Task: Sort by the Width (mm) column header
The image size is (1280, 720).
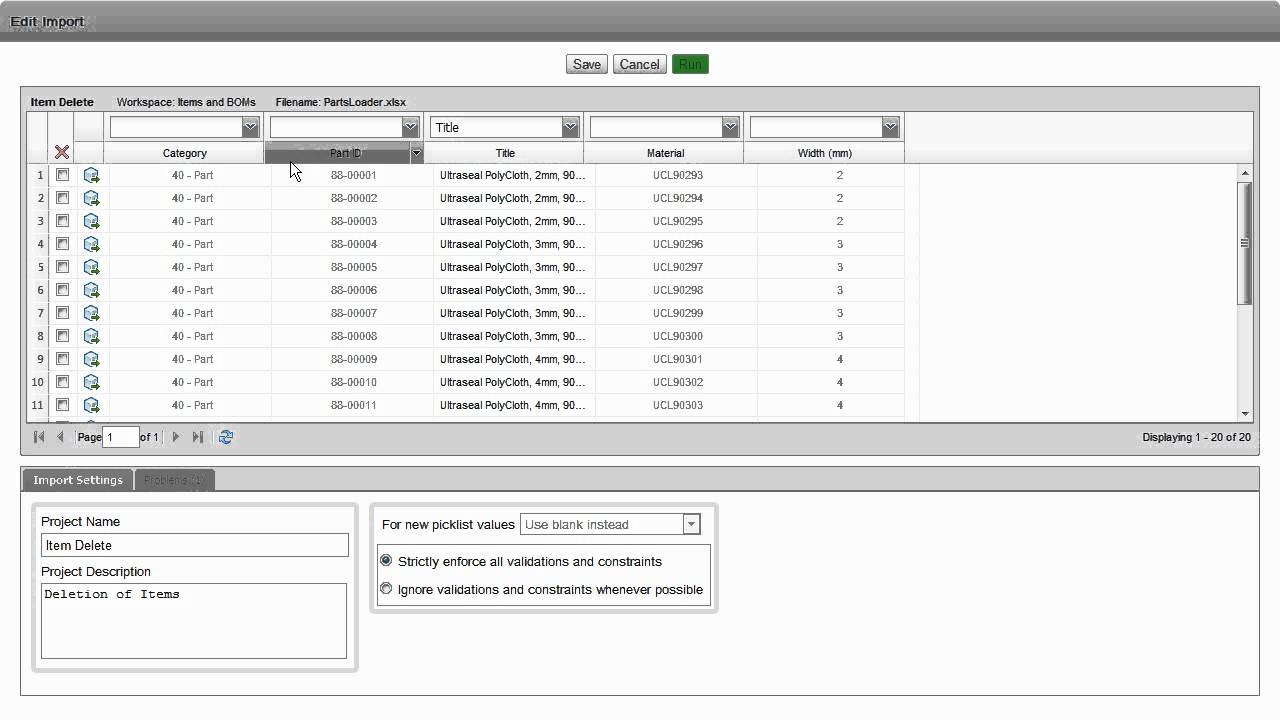Action: [x=825, y=153]
